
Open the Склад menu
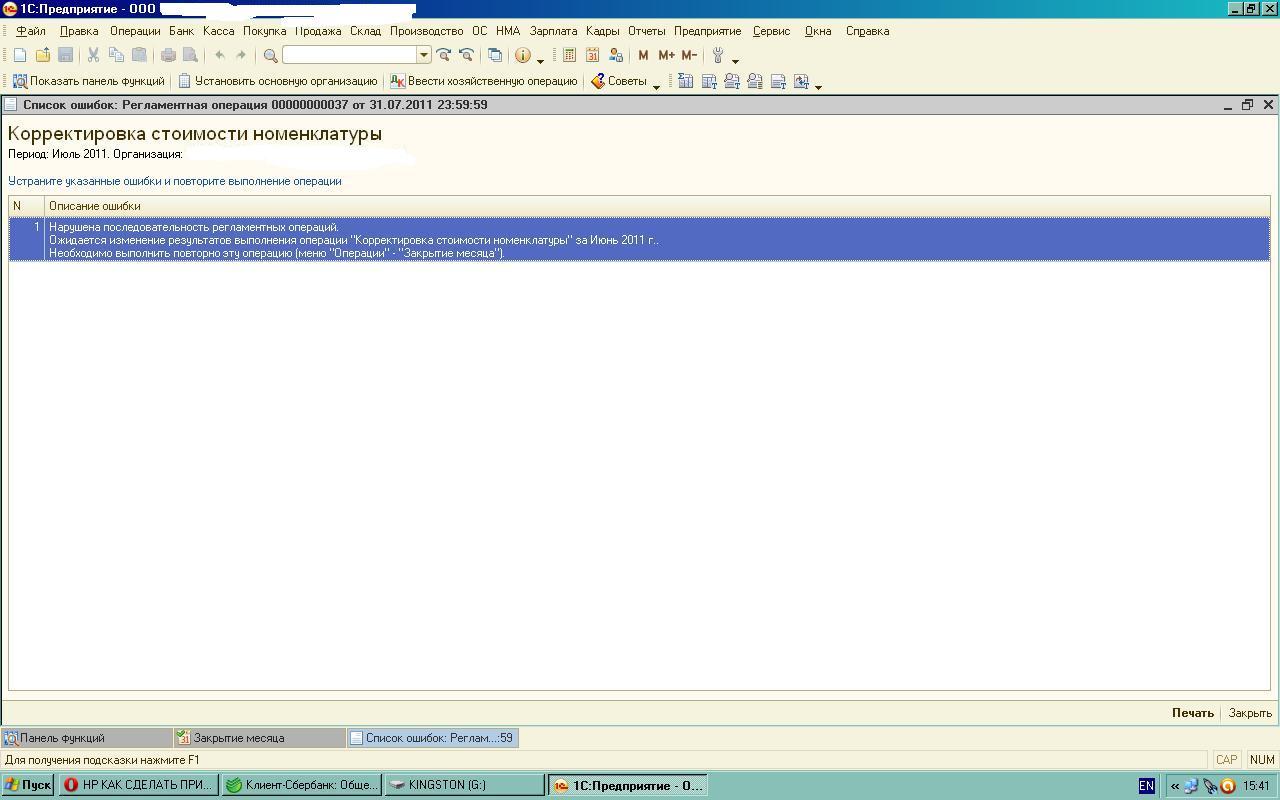click(x=365, y=31)
